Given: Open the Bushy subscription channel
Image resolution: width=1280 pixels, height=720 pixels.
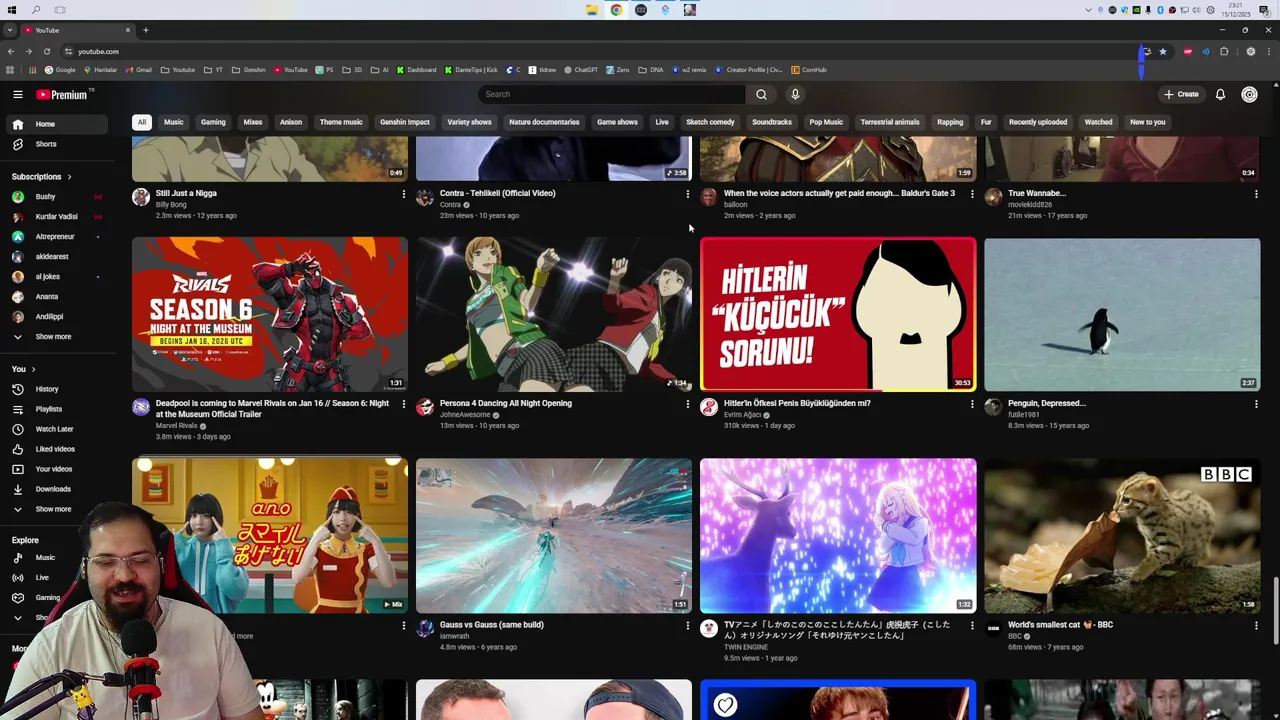Looking at the screenshot, I should (55, 197).
